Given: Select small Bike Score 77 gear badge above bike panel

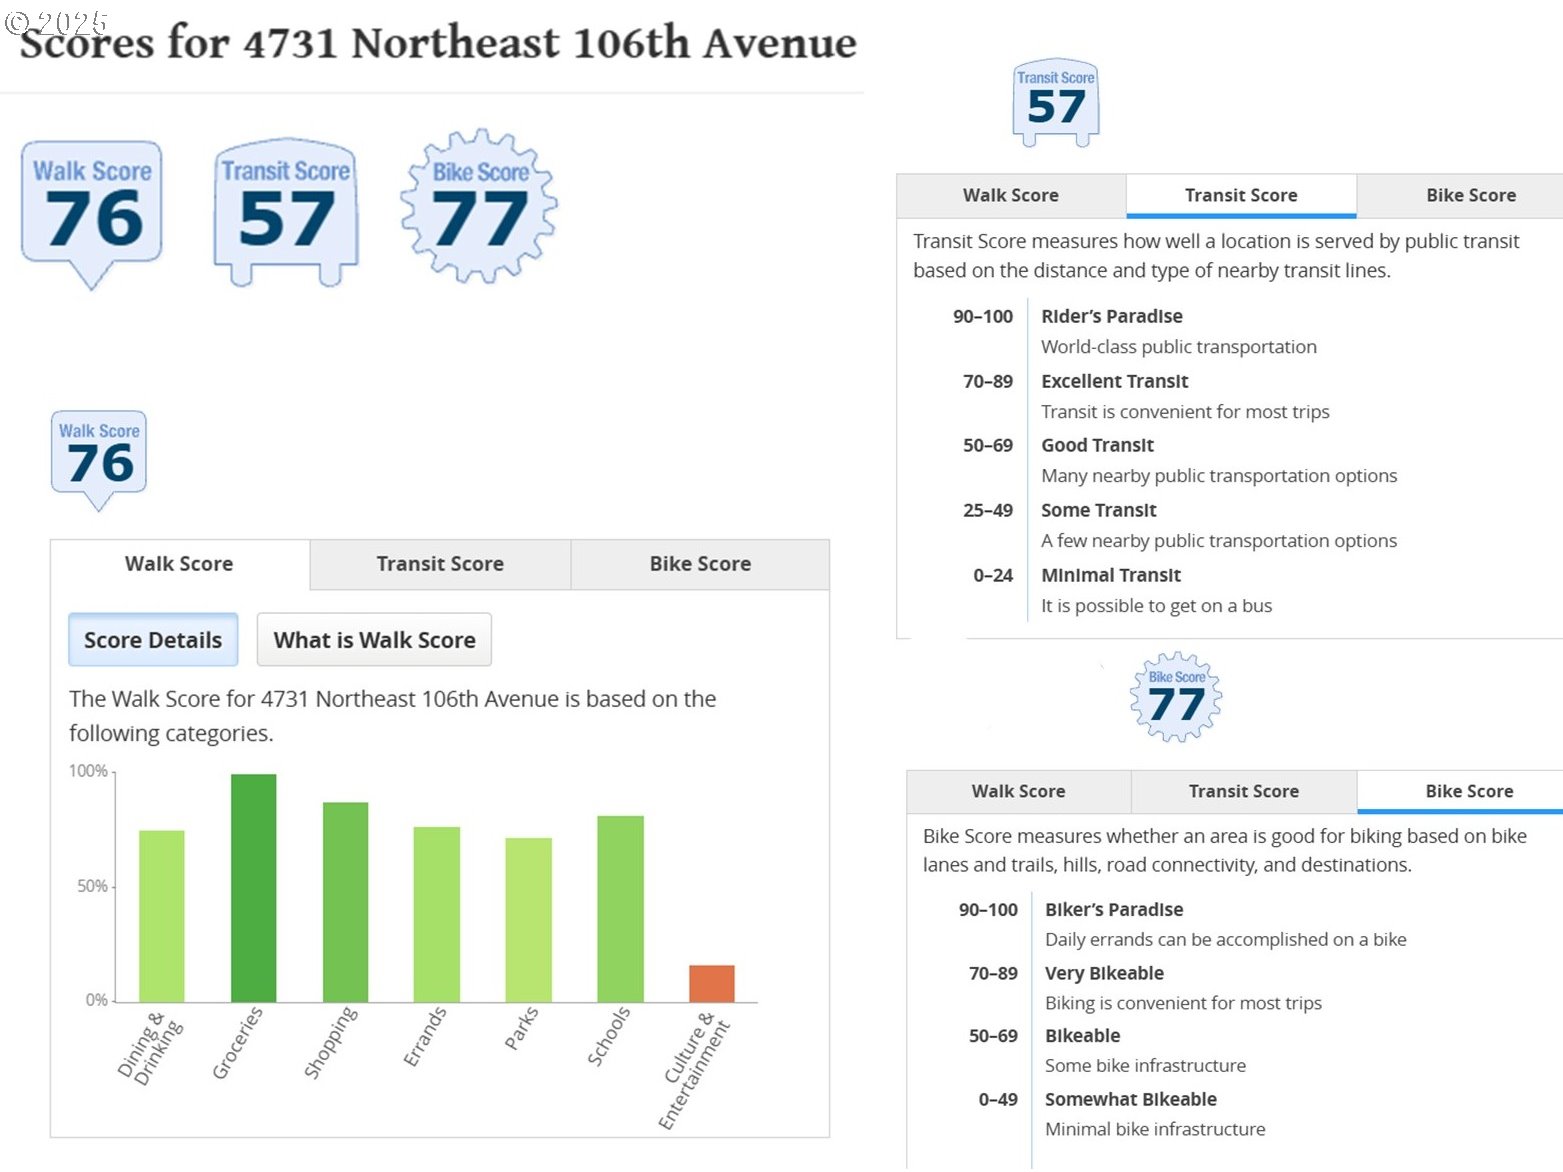Looking at the screenshot, I should click(1176, 697).
